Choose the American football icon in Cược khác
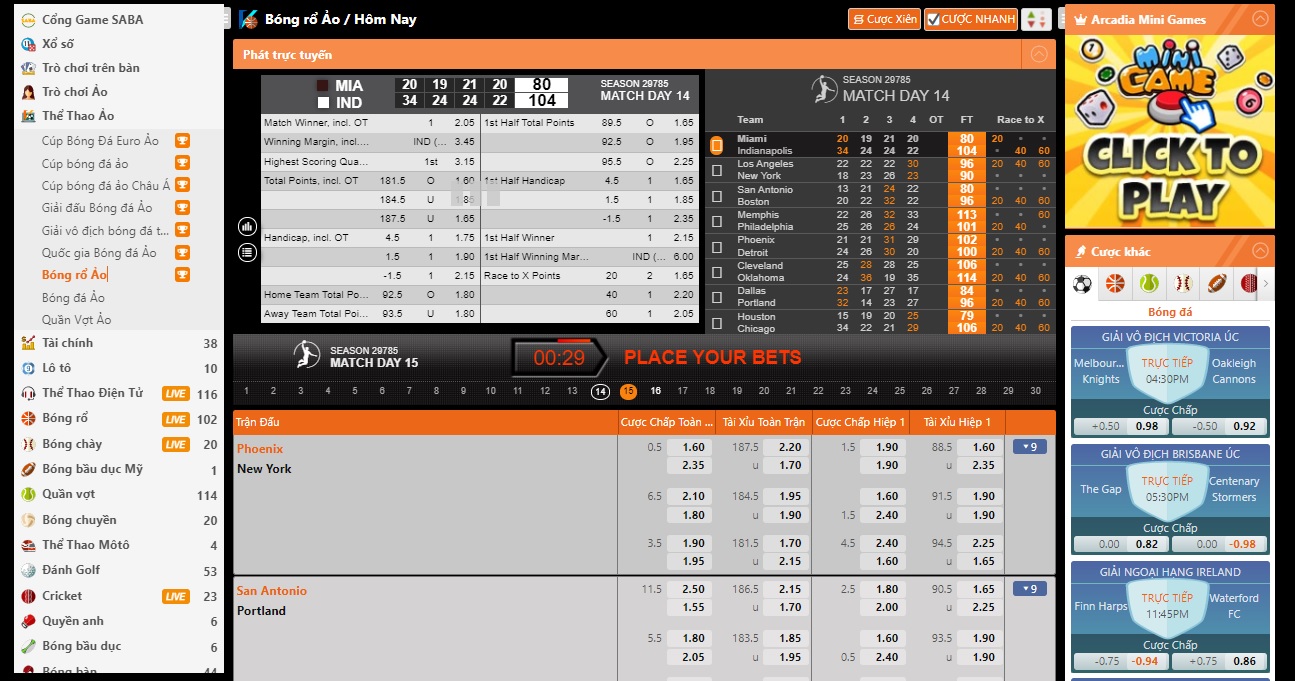The image size is (1295, 681). point(1216,284)
